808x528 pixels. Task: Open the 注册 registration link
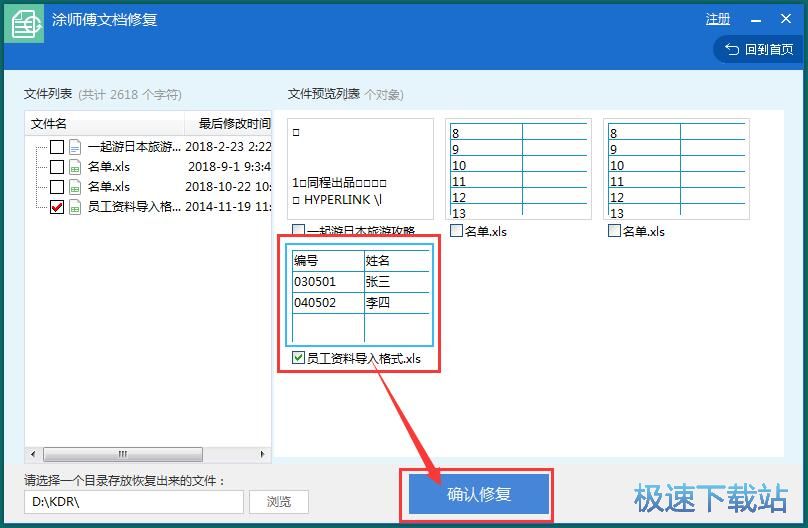point(718,19)
